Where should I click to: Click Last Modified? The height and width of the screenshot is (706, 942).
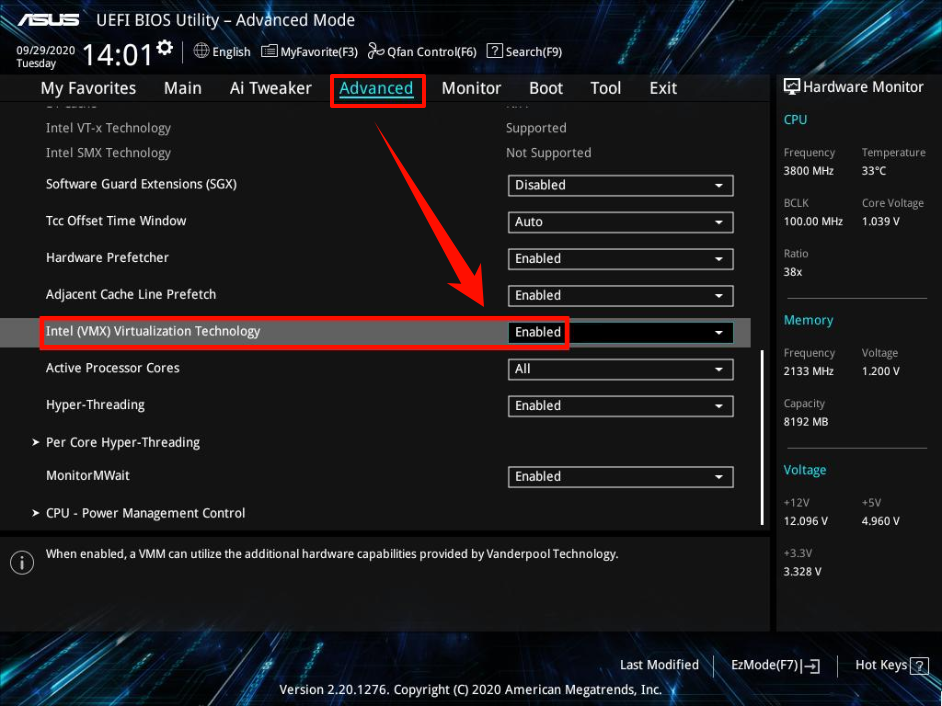tap(659, 665)
